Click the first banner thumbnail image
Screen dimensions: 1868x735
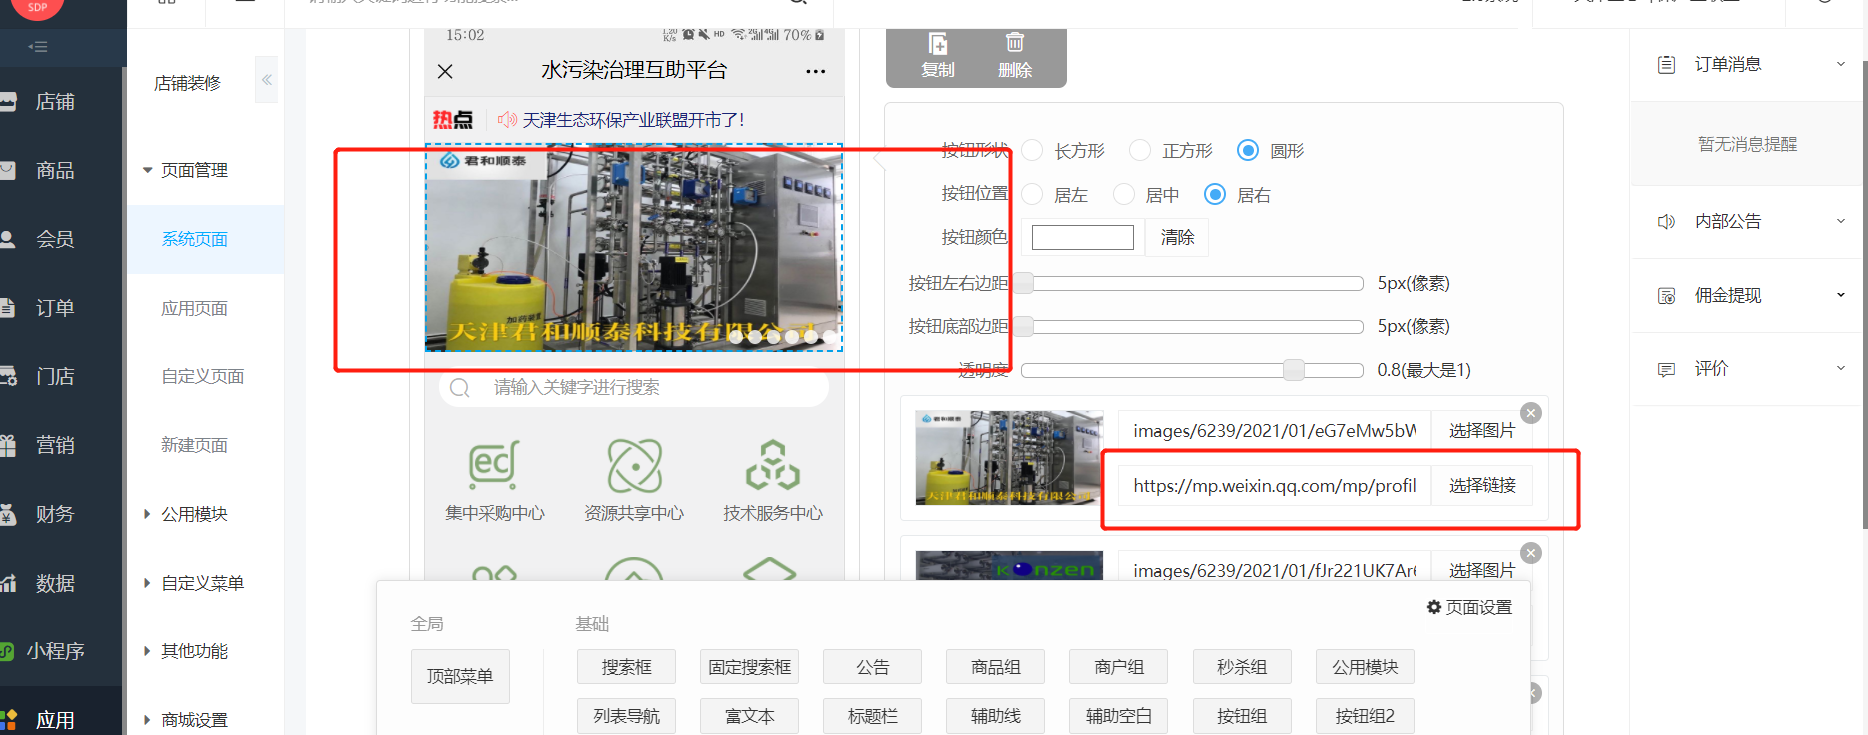pos(1009,457)
